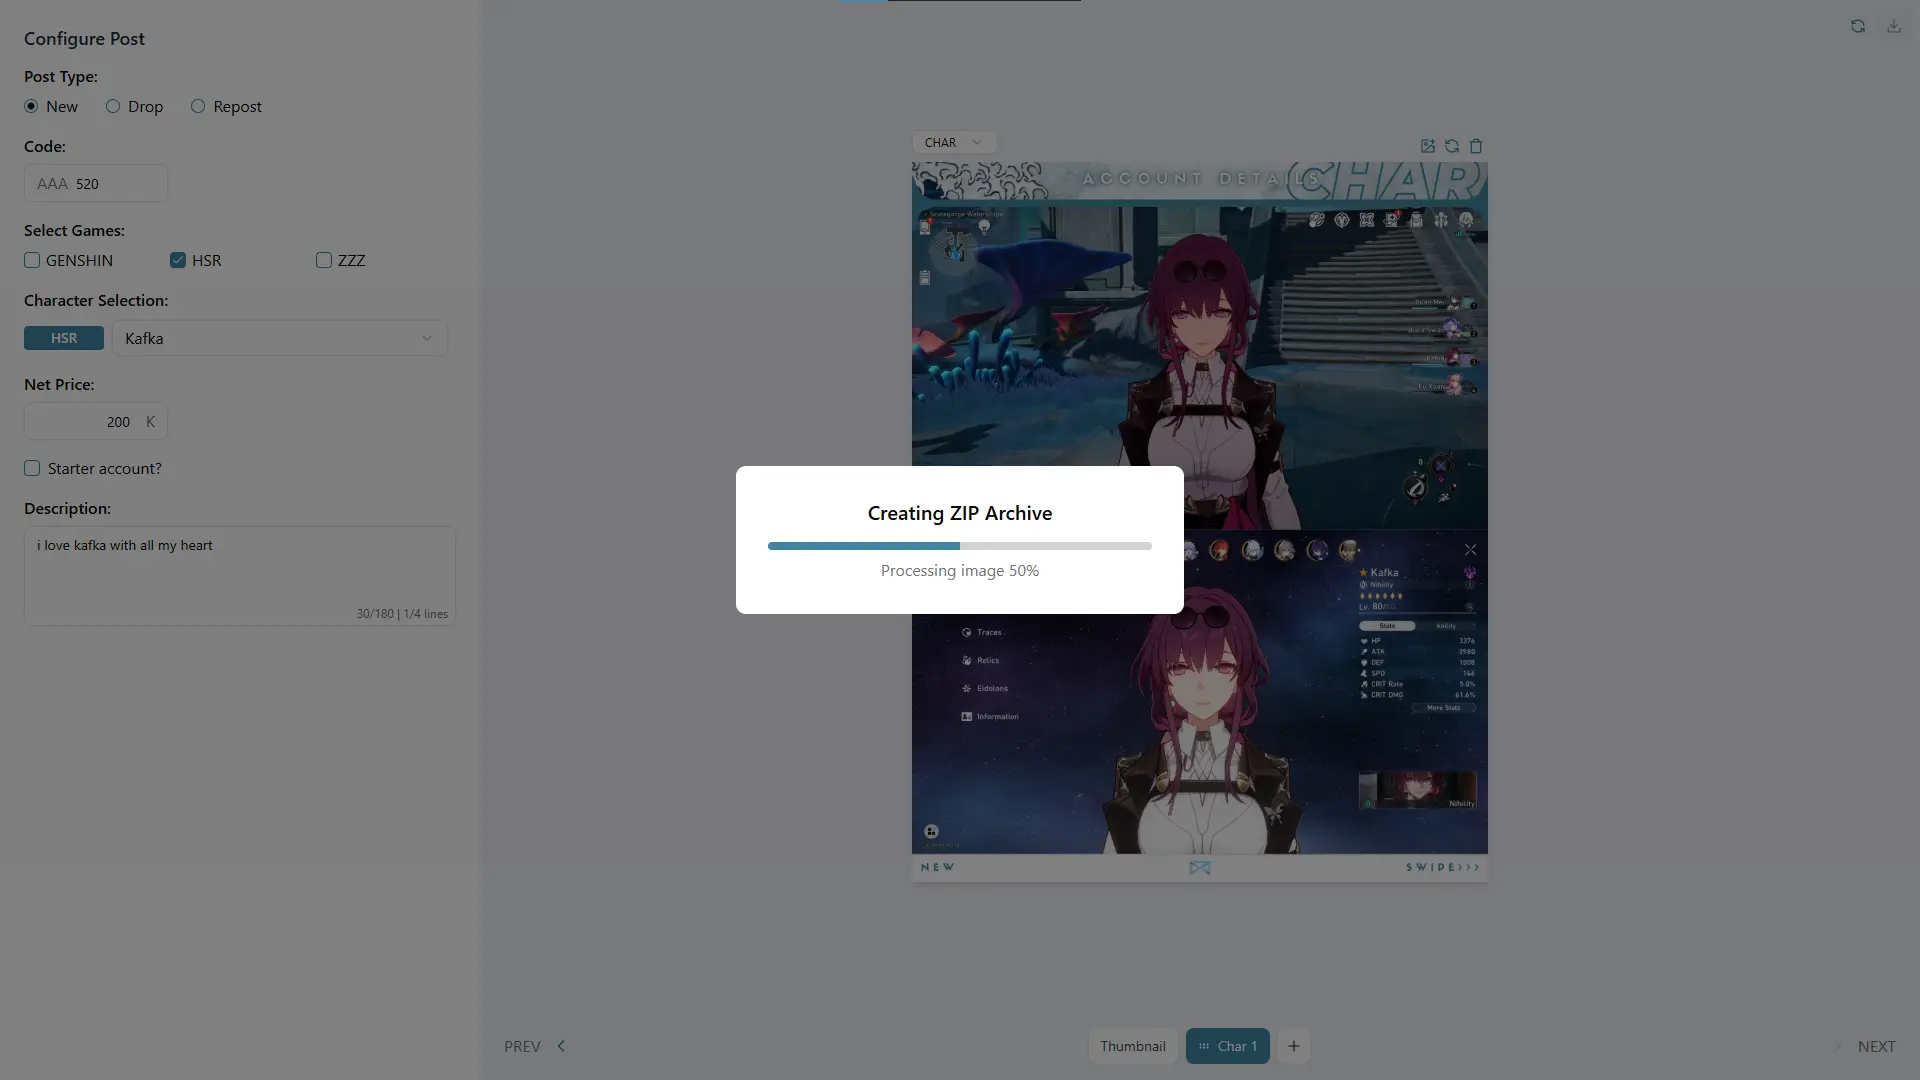
Task: Enable the ZZZ game checkbox
Action: tap(324, 260)
